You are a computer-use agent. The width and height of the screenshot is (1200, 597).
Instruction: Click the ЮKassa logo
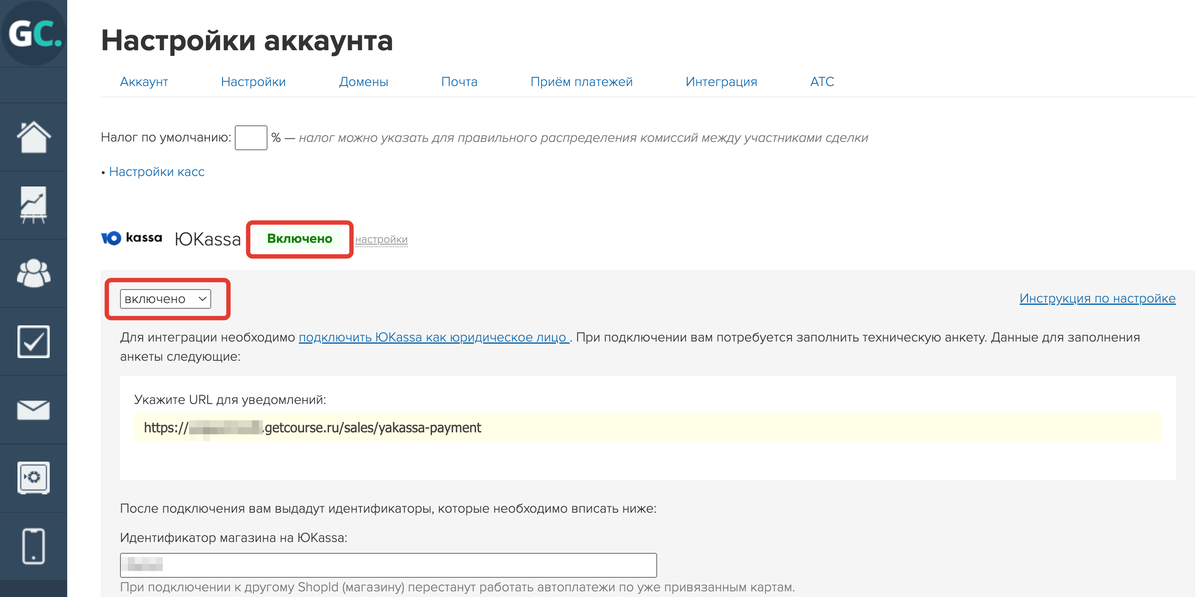(131, 238)
